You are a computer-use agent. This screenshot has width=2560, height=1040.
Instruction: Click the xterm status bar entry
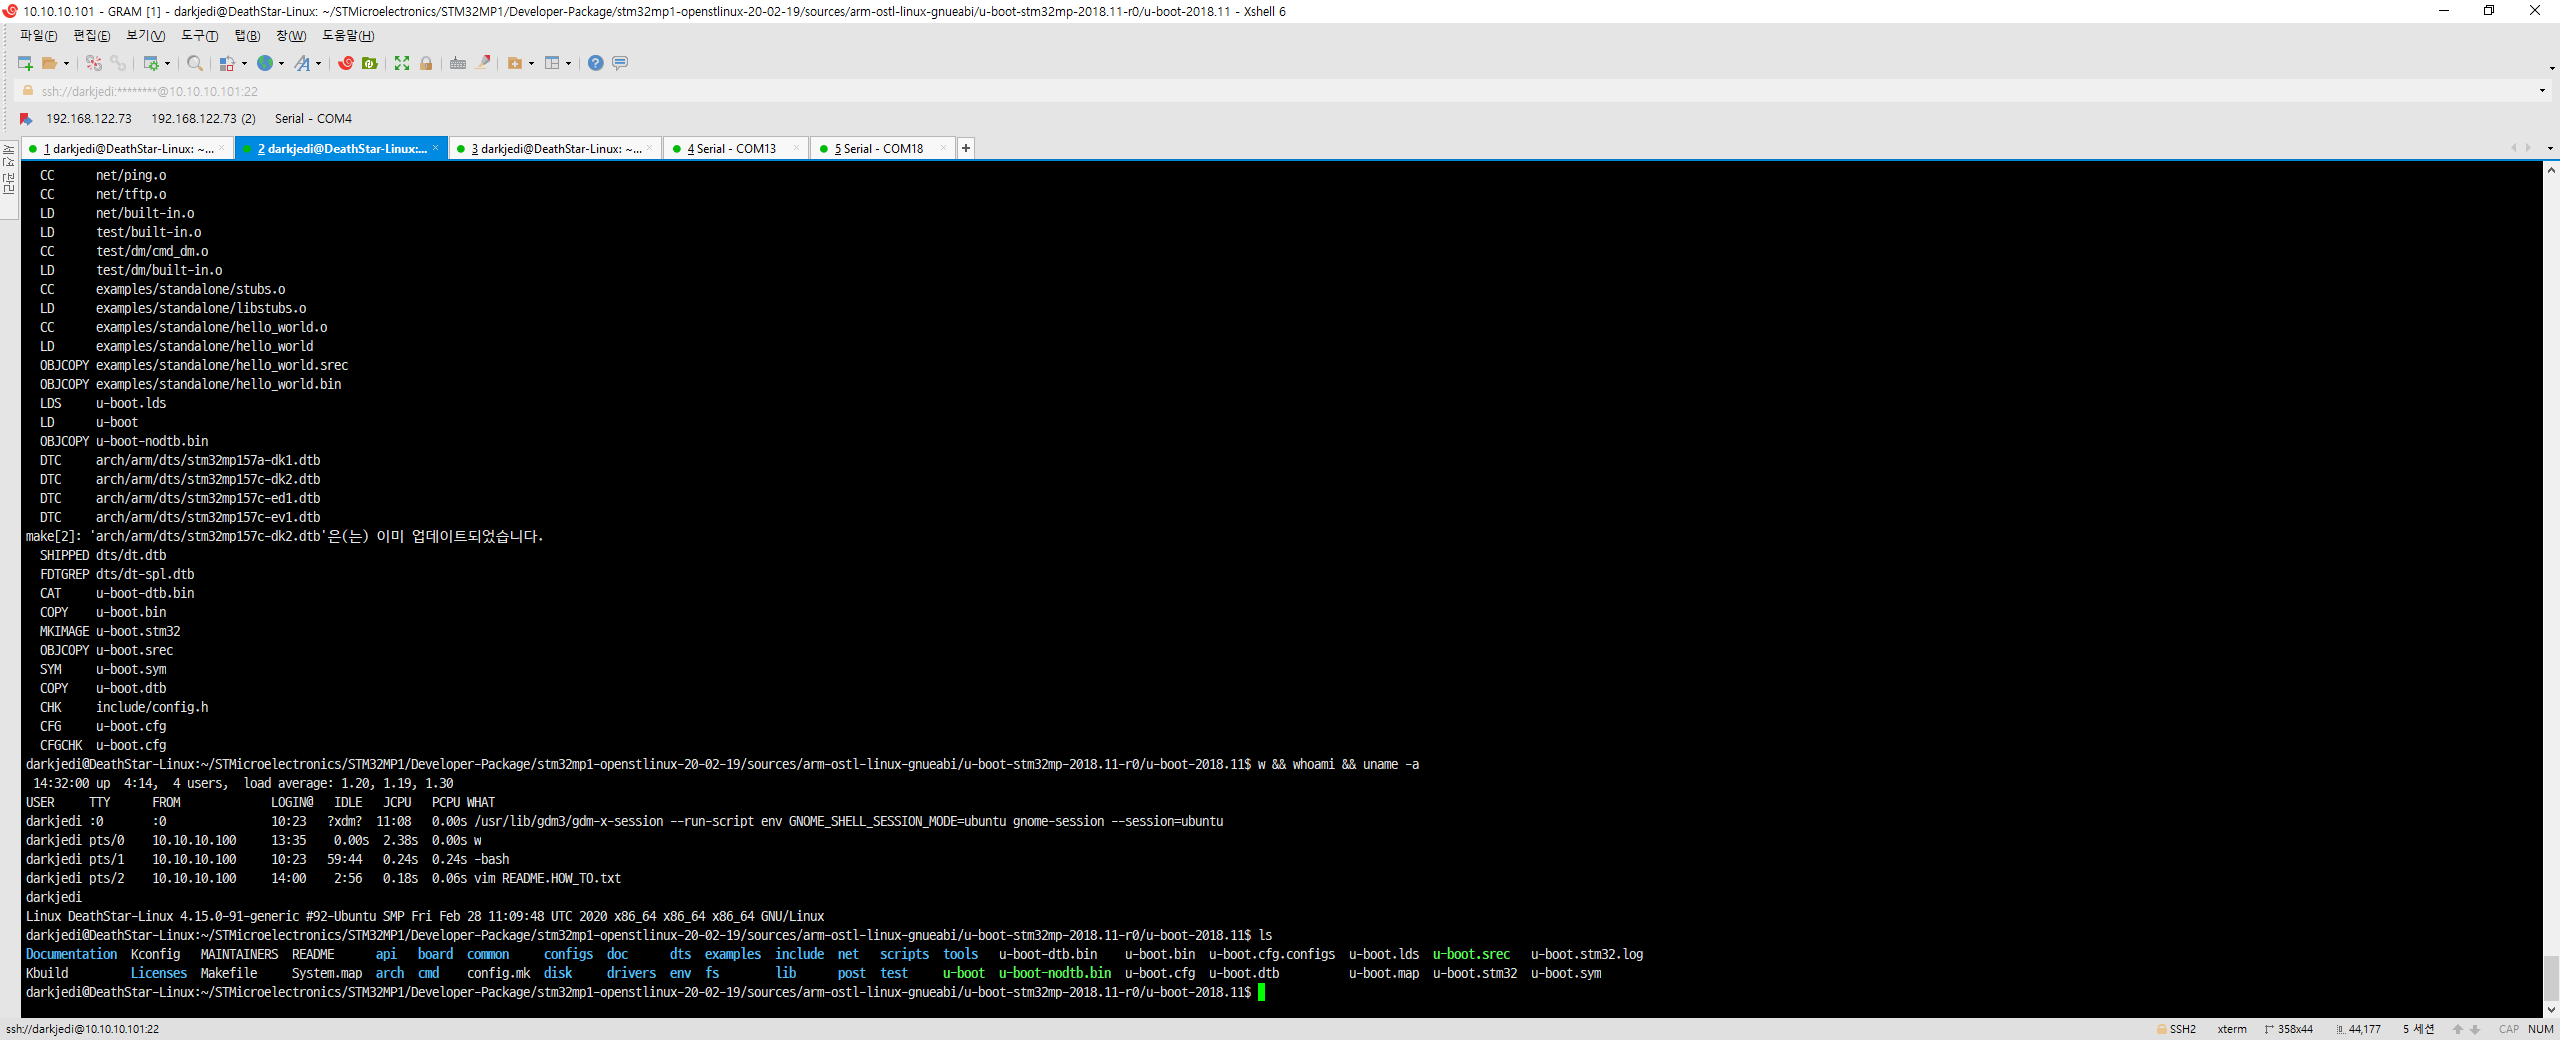[2232, 1029]
